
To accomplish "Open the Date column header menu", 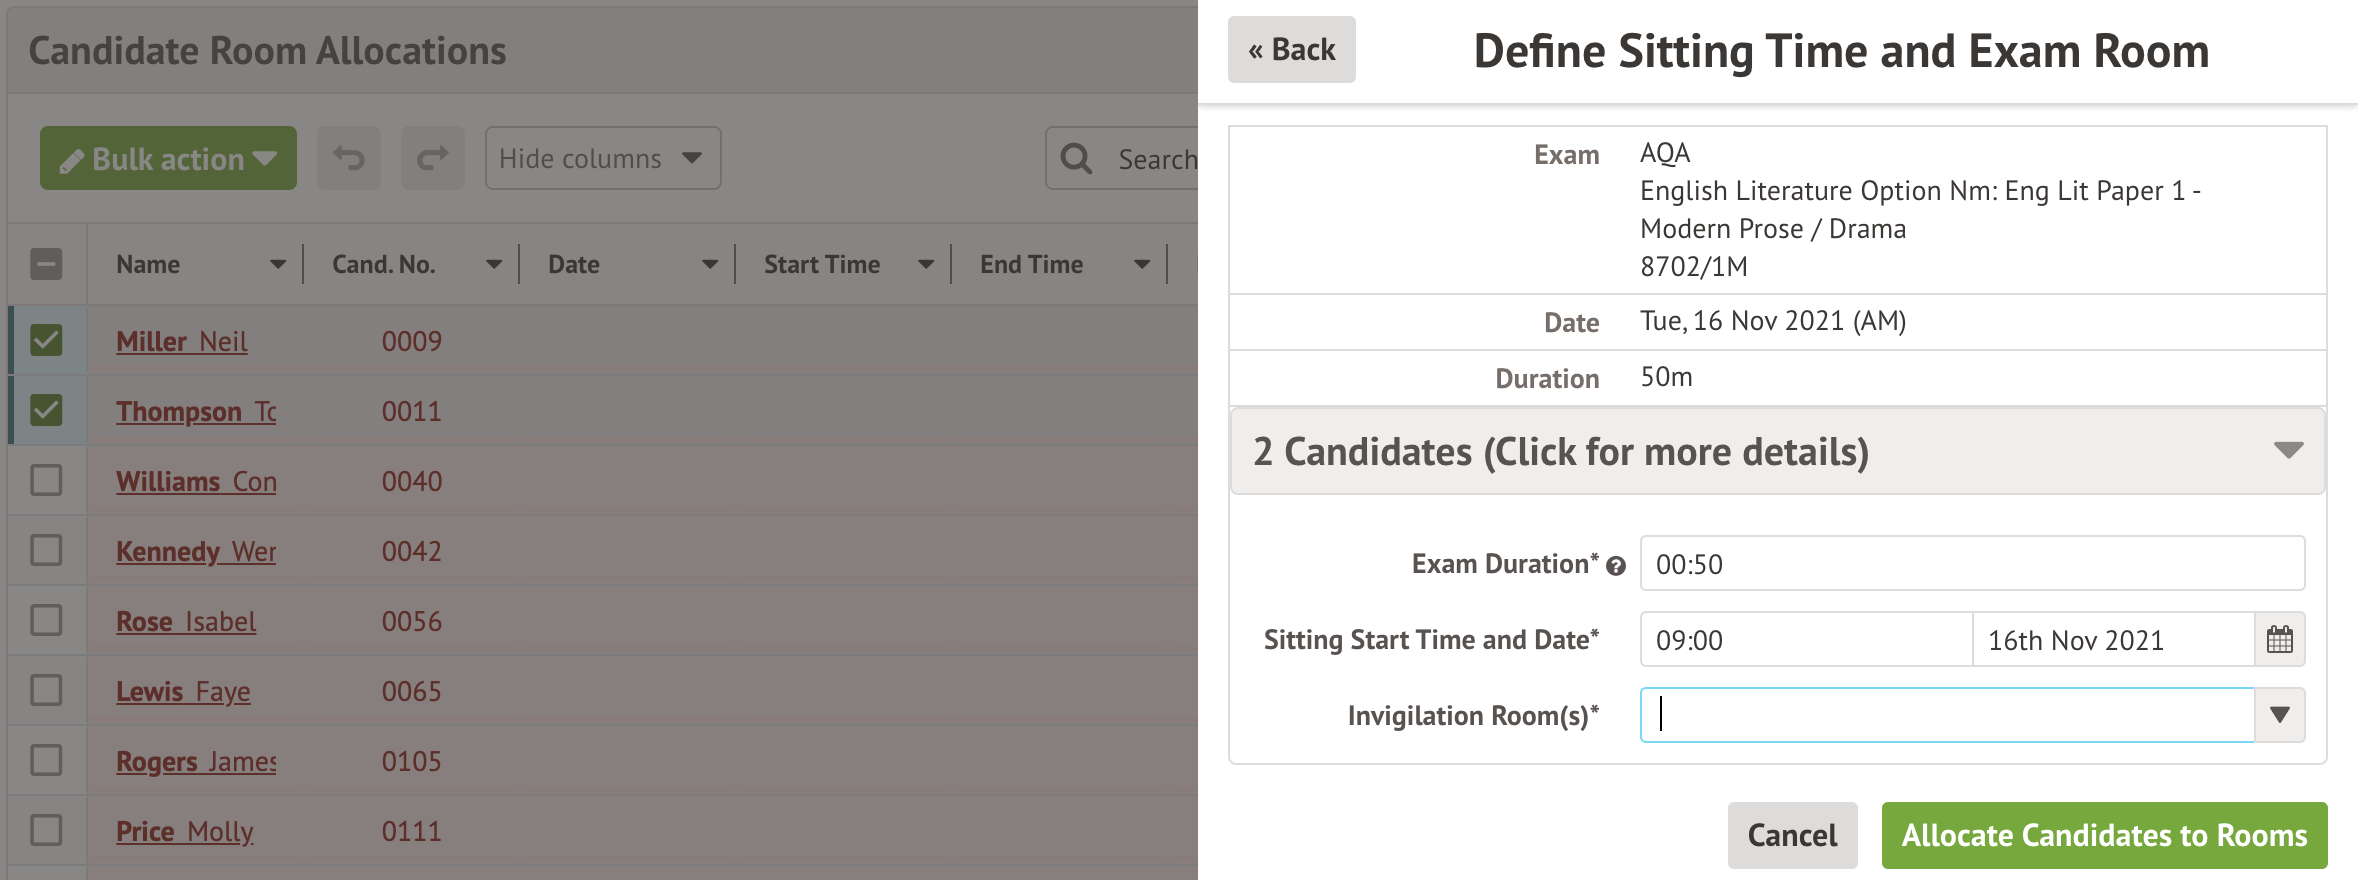I will (710, 265).
